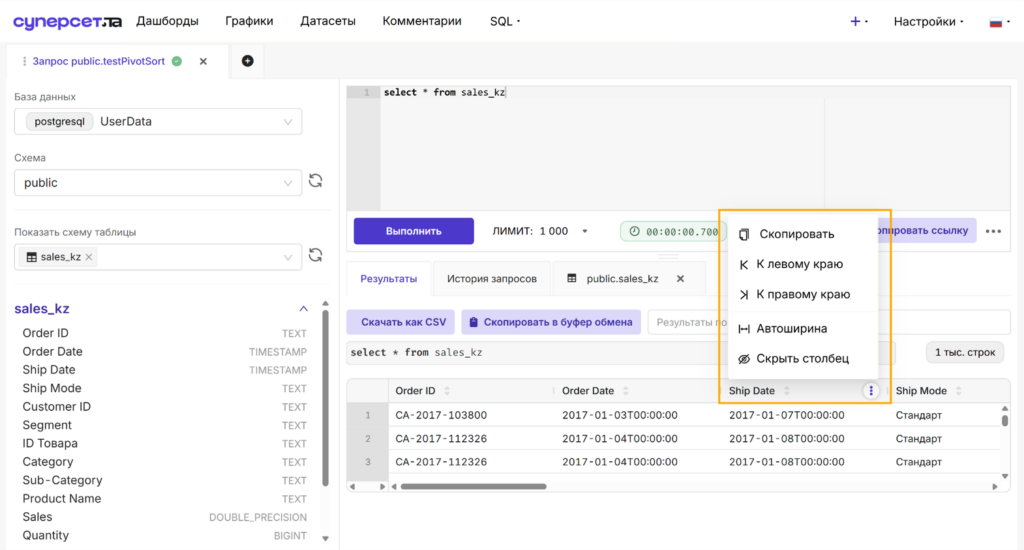Click the 1 тыс. строк badge
The height and width of the screenshot is (550, 1024).
click(x=965, y=353)
